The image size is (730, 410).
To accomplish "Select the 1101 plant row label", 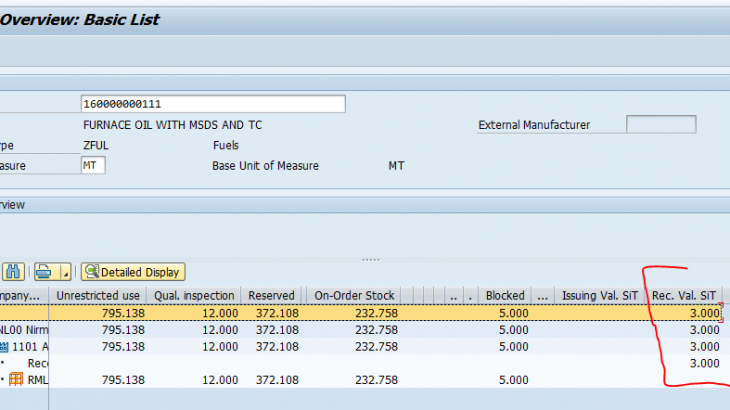I will (x=30, y=347).
